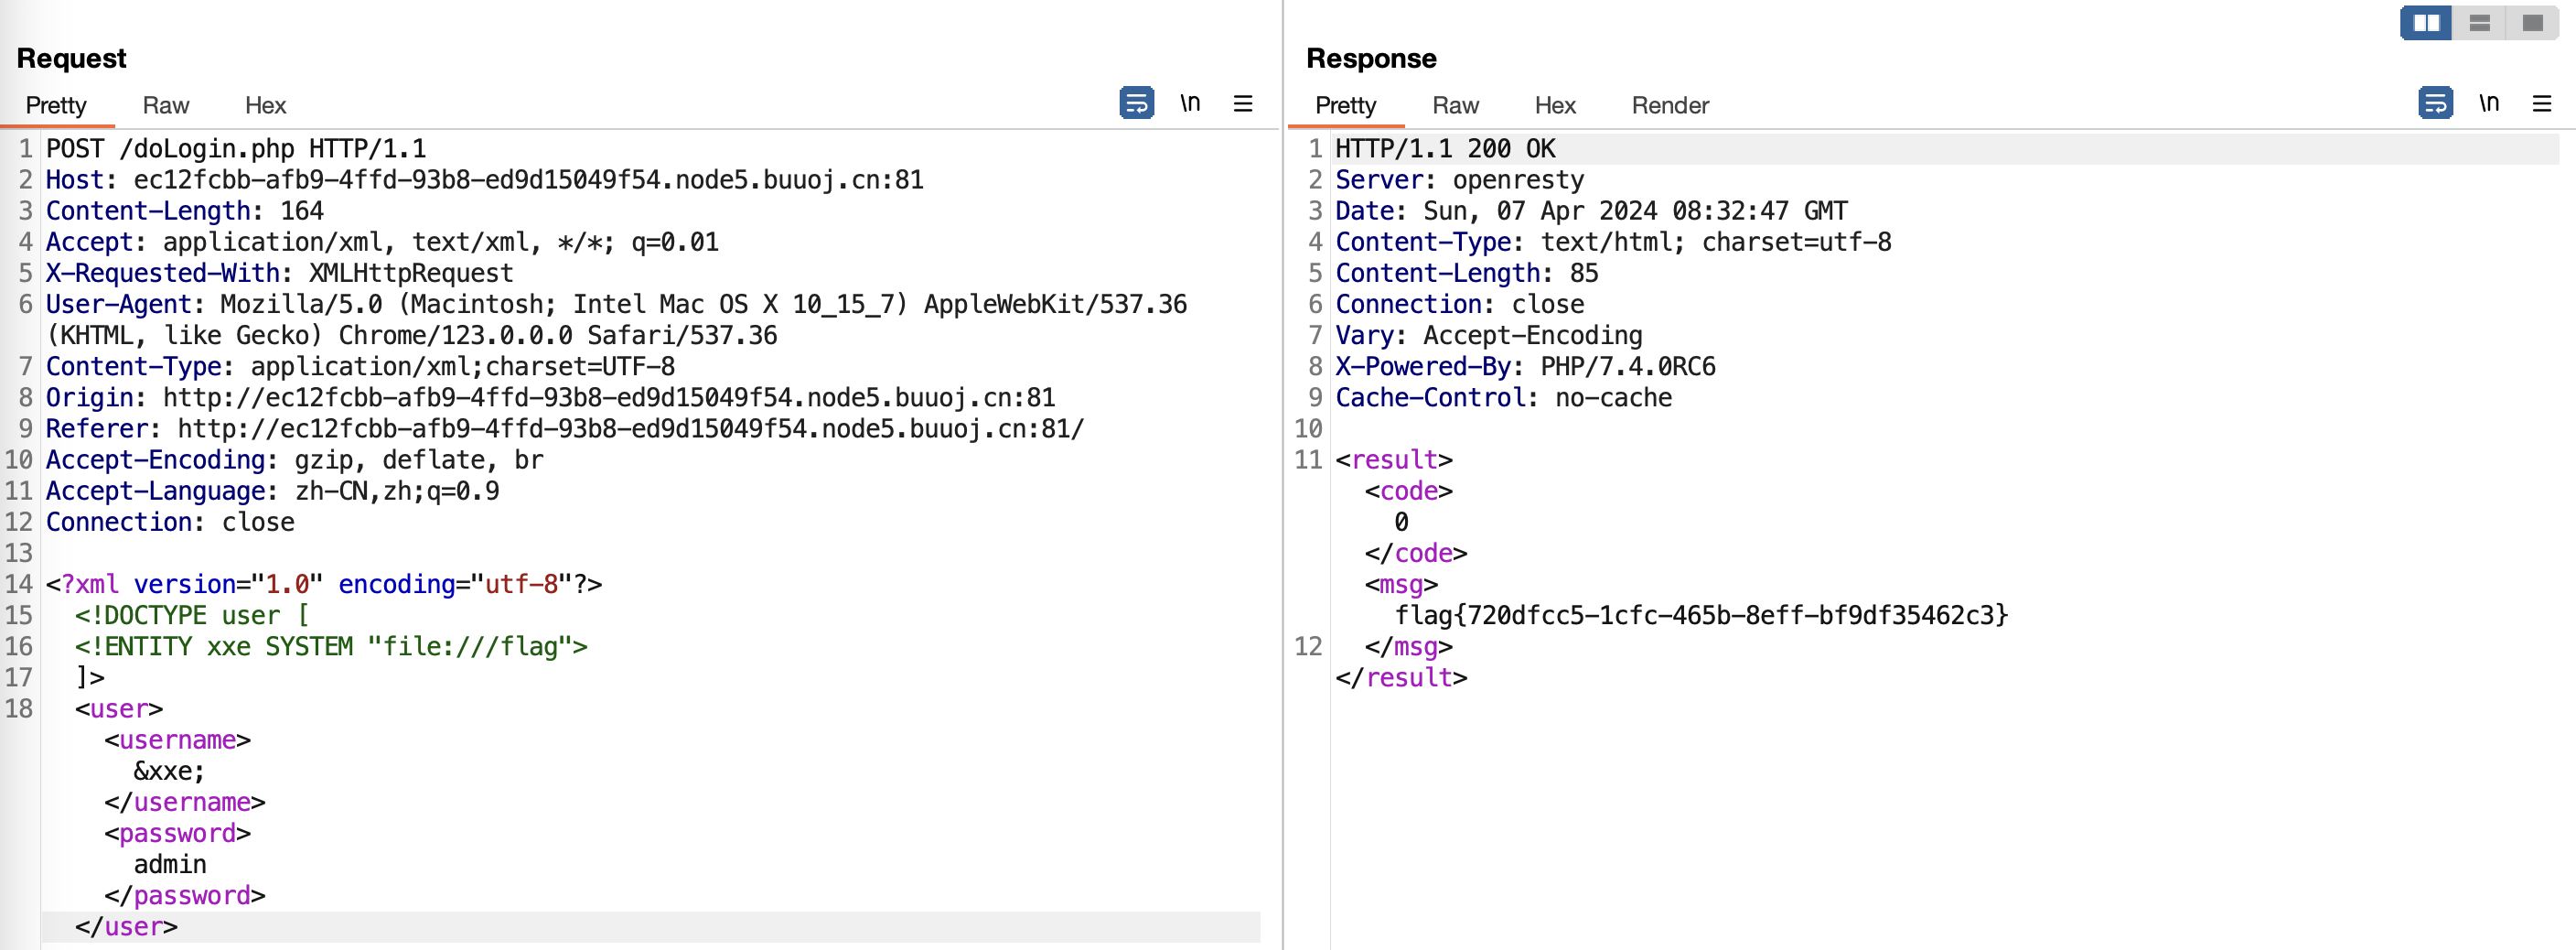This screenshot has width=2576, height=950.
Task: Click the Date header in response
Action: coord(1592,211)
